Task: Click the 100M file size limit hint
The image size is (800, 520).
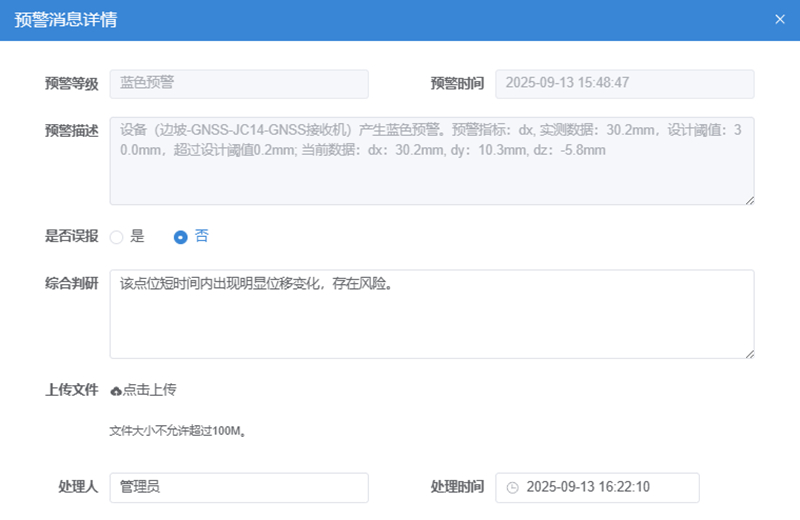Action: coord(177,432)
